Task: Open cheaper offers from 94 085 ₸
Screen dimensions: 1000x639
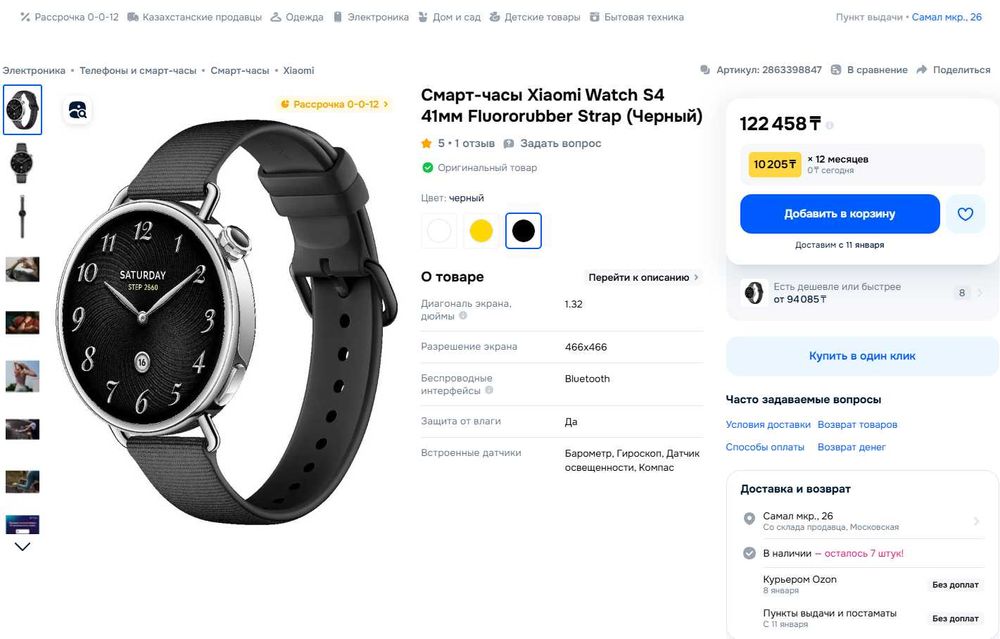Action: point(863,293)
